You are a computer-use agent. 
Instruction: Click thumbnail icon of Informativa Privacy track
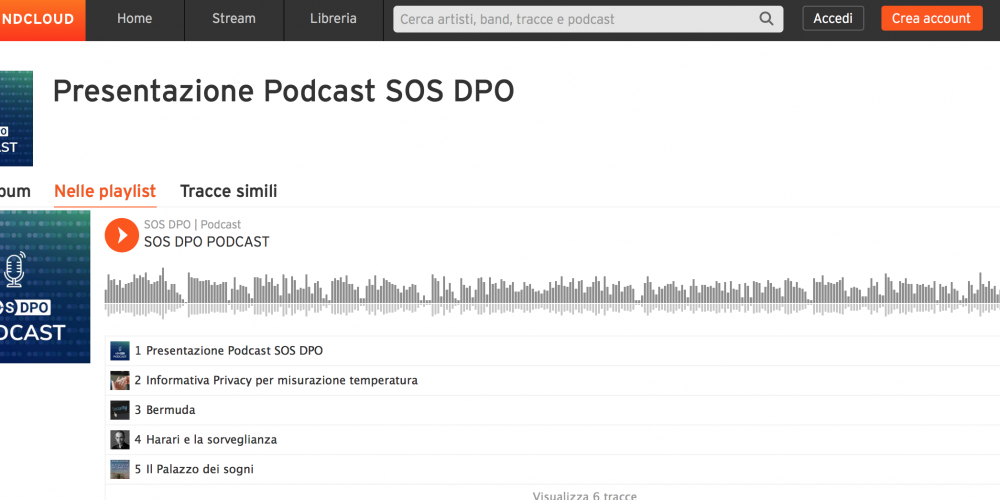point(120,381)
